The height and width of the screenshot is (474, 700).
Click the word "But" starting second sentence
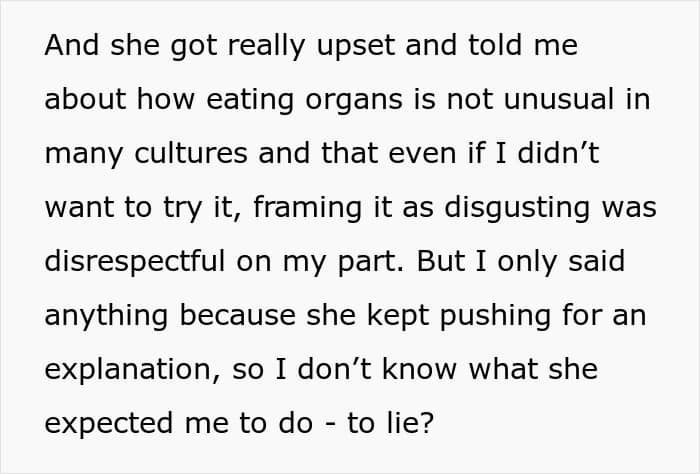click(441, 261)
